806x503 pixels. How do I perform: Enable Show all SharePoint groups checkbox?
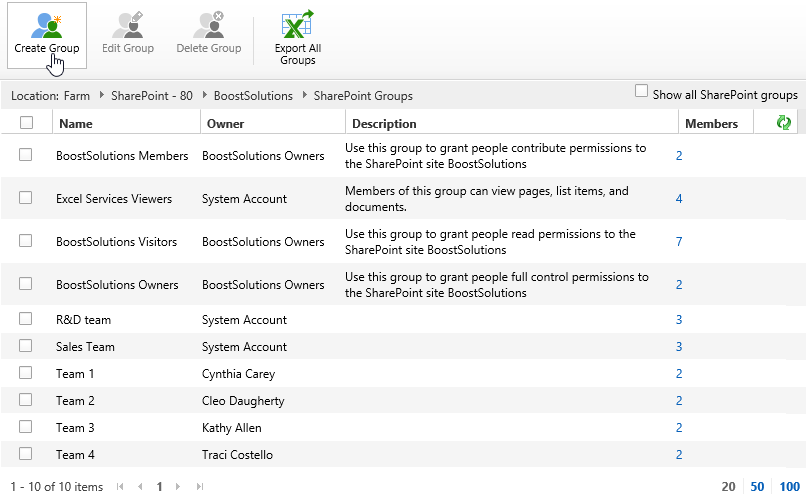click(x=642, y=92)
